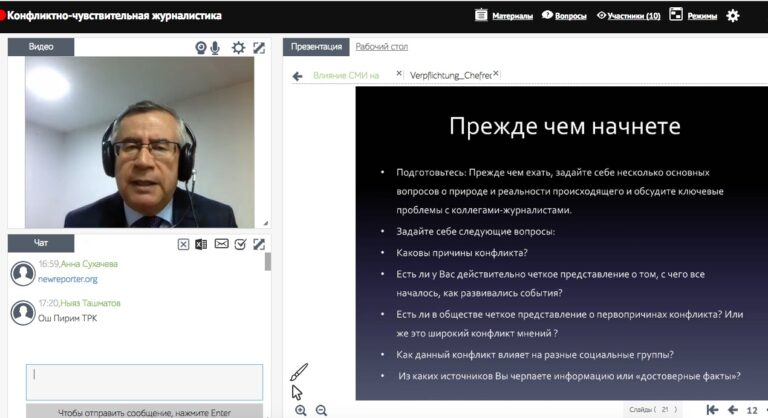Screen dimensions: 768x418
Task: Show Участники (10) participants list
Action: 633,16
